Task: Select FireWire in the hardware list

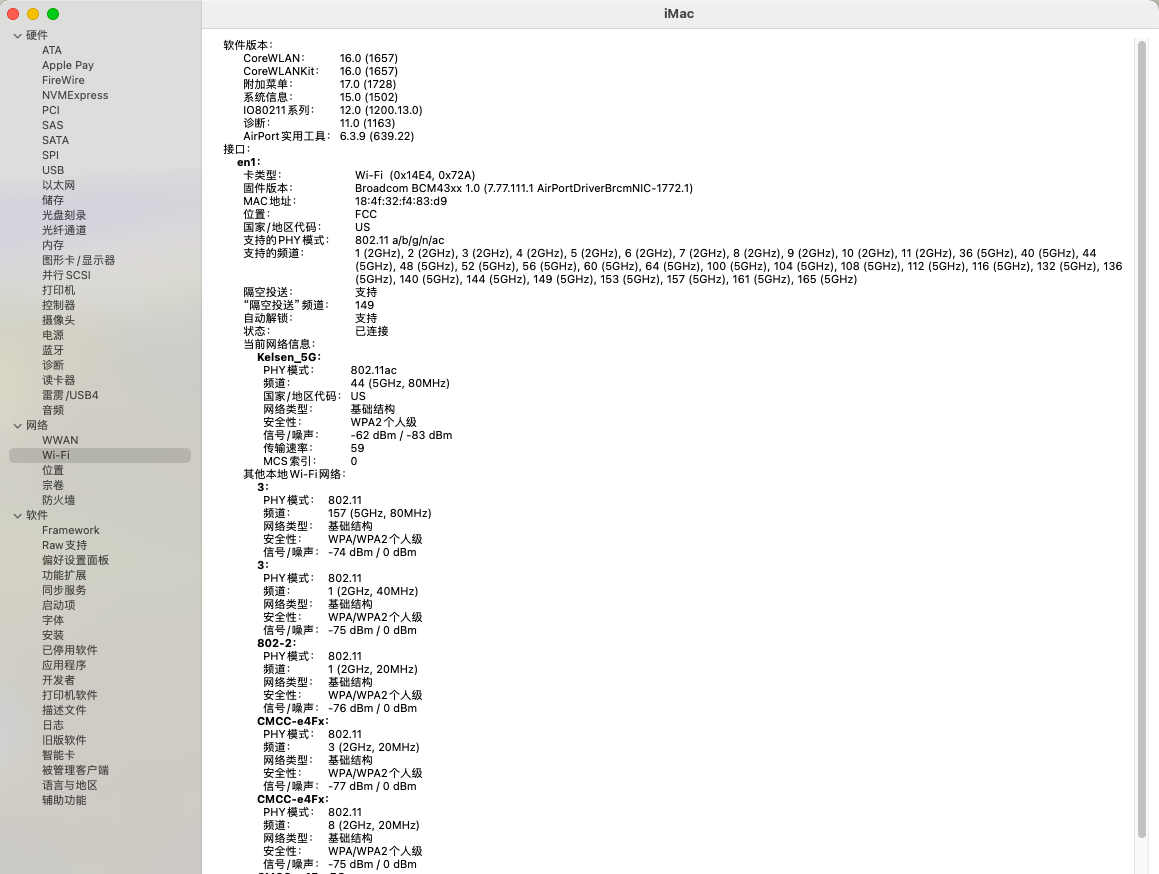Action: 63,80
